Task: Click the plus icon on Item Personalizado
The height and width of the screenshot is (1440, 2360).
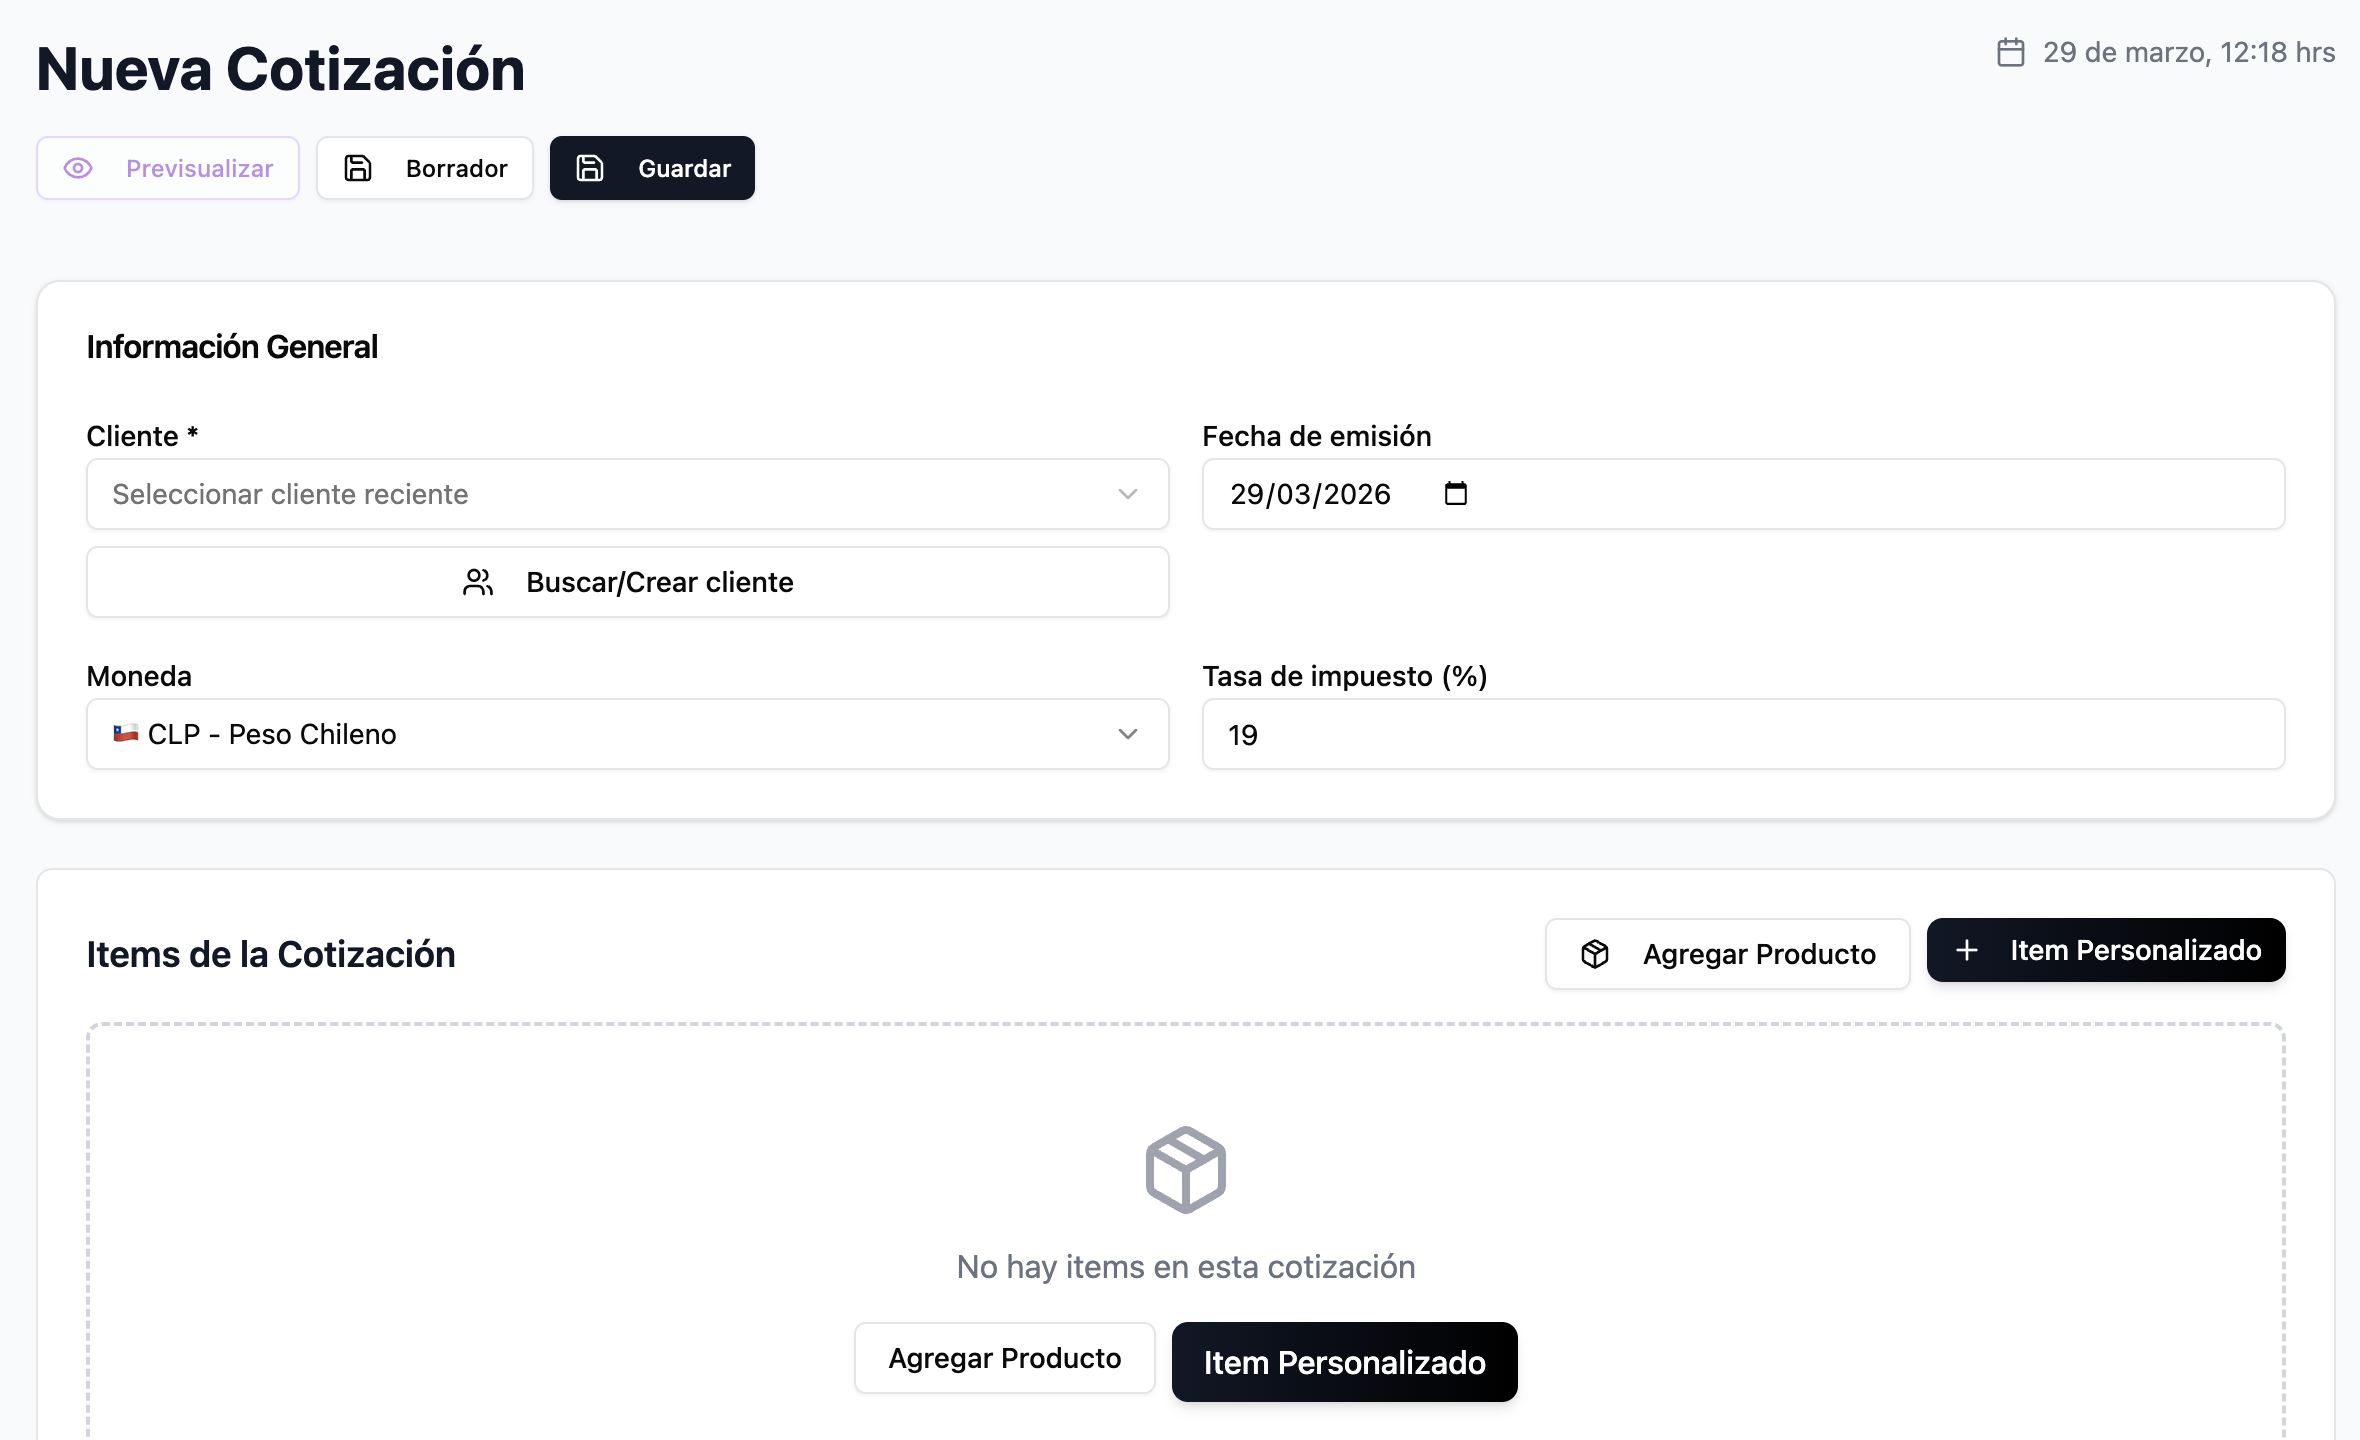Action: [1966, 950]
